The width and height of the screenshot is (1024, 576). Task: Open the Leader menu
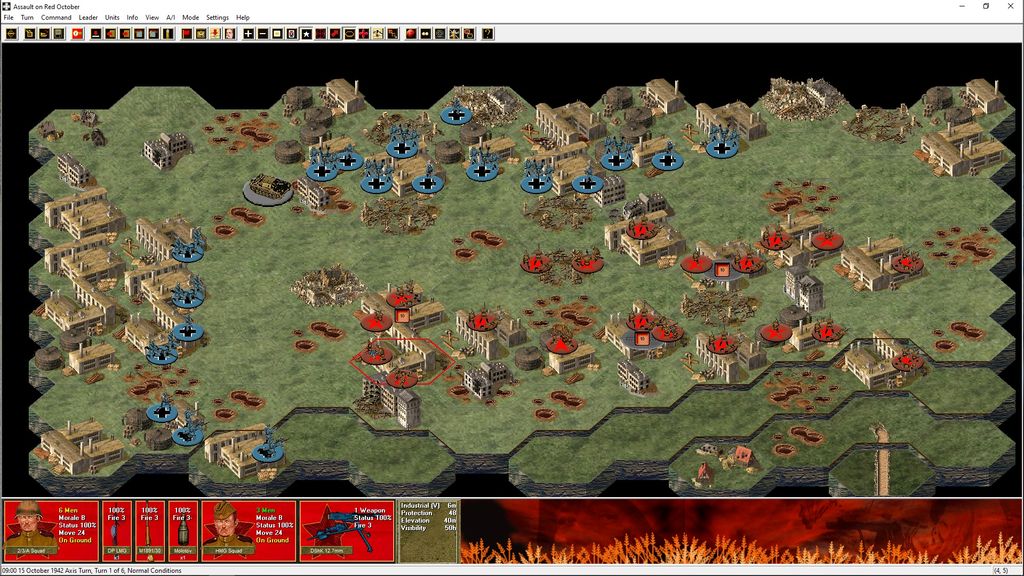point(88,18)
